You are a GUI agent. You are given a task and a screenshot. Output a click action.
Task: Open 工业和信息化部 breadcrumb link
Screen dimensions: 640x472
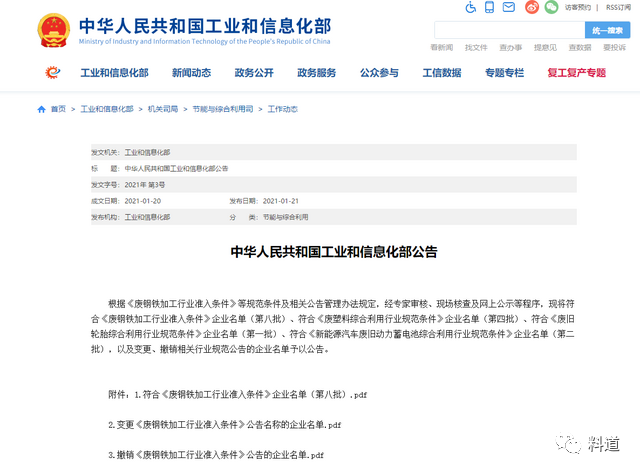click(107, 109)
